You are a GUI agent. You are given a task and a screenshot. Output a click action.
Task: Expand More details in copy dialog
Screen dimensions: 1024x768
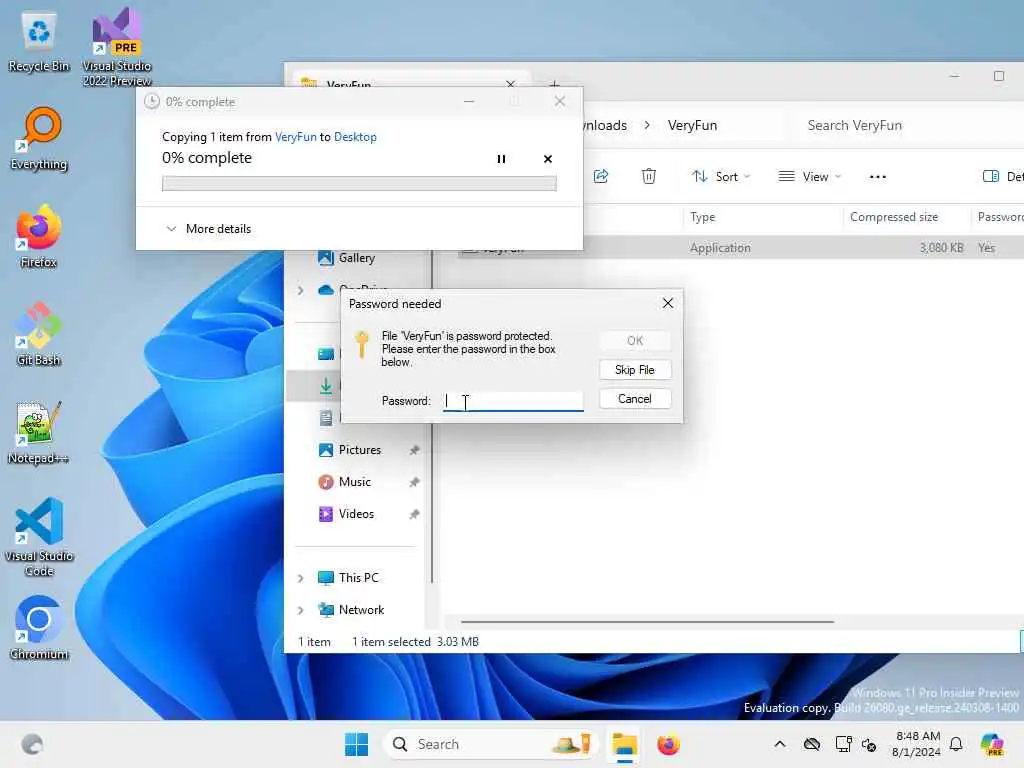(209, 229)
